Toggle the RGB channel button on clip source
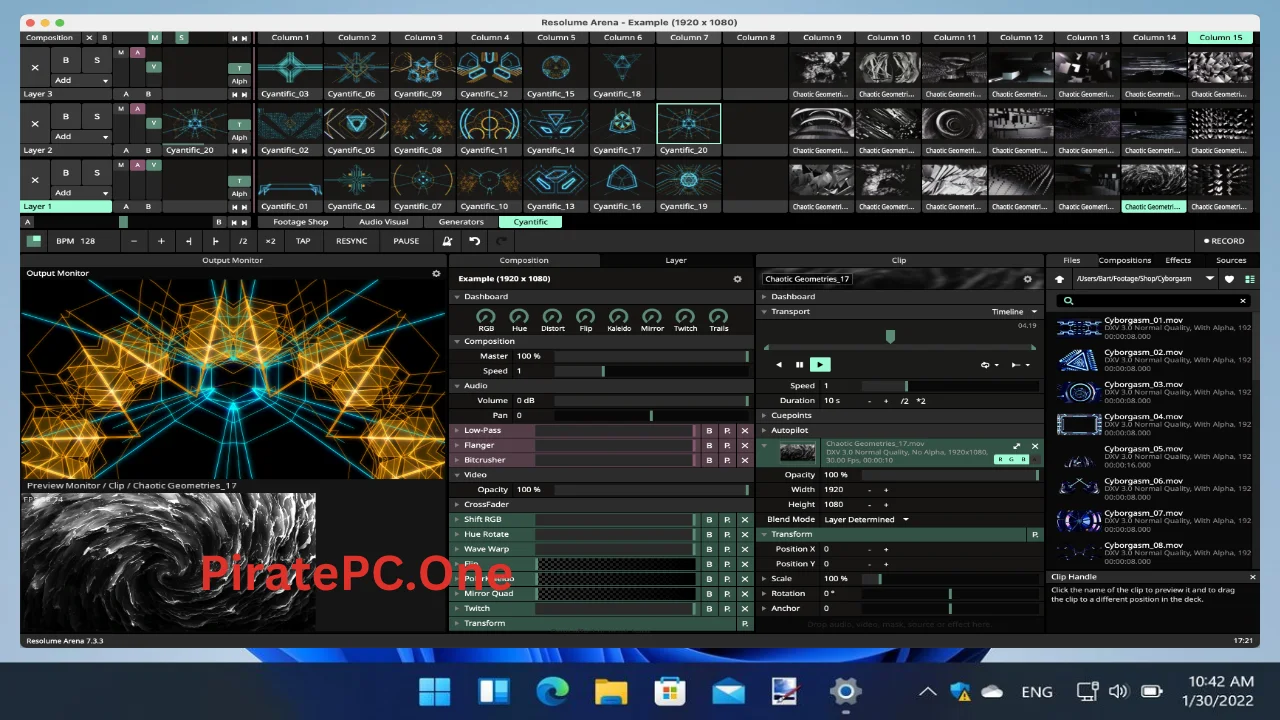 click(x=1011, y=459)
